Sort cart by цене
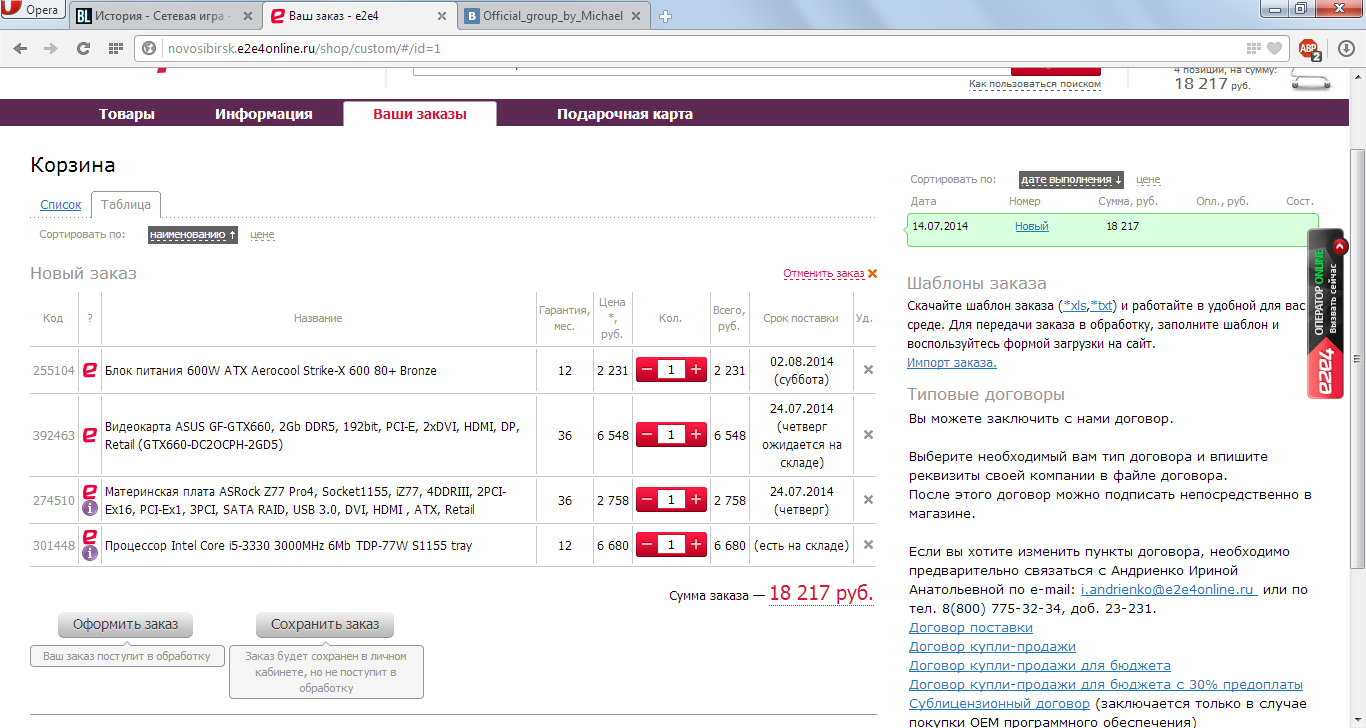 point(262,235)
